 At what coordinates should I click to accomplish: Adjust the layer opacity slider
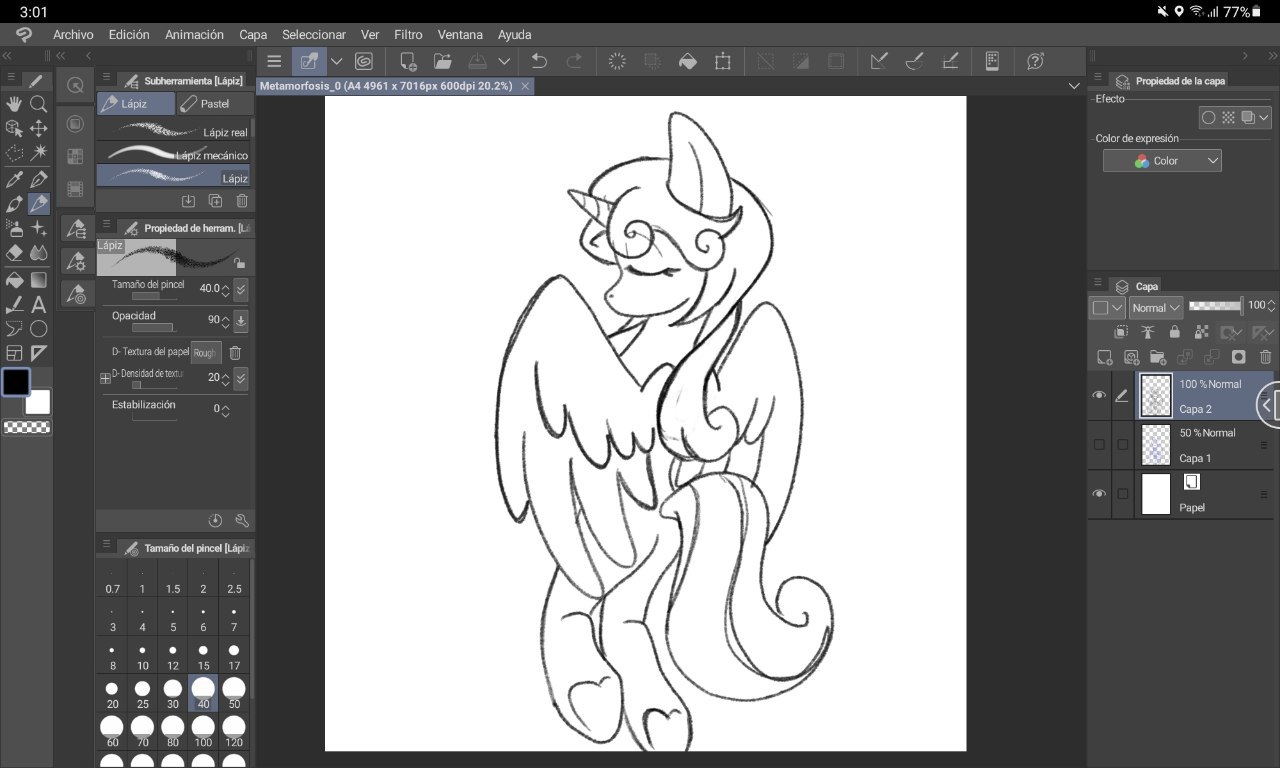coord(1215,305)
